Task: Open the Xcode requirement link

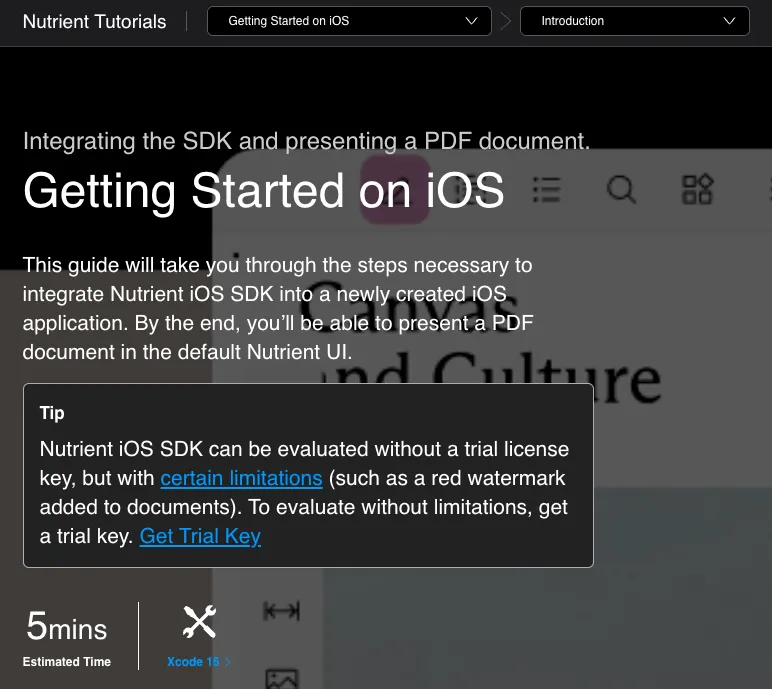Action: [193, 662]
